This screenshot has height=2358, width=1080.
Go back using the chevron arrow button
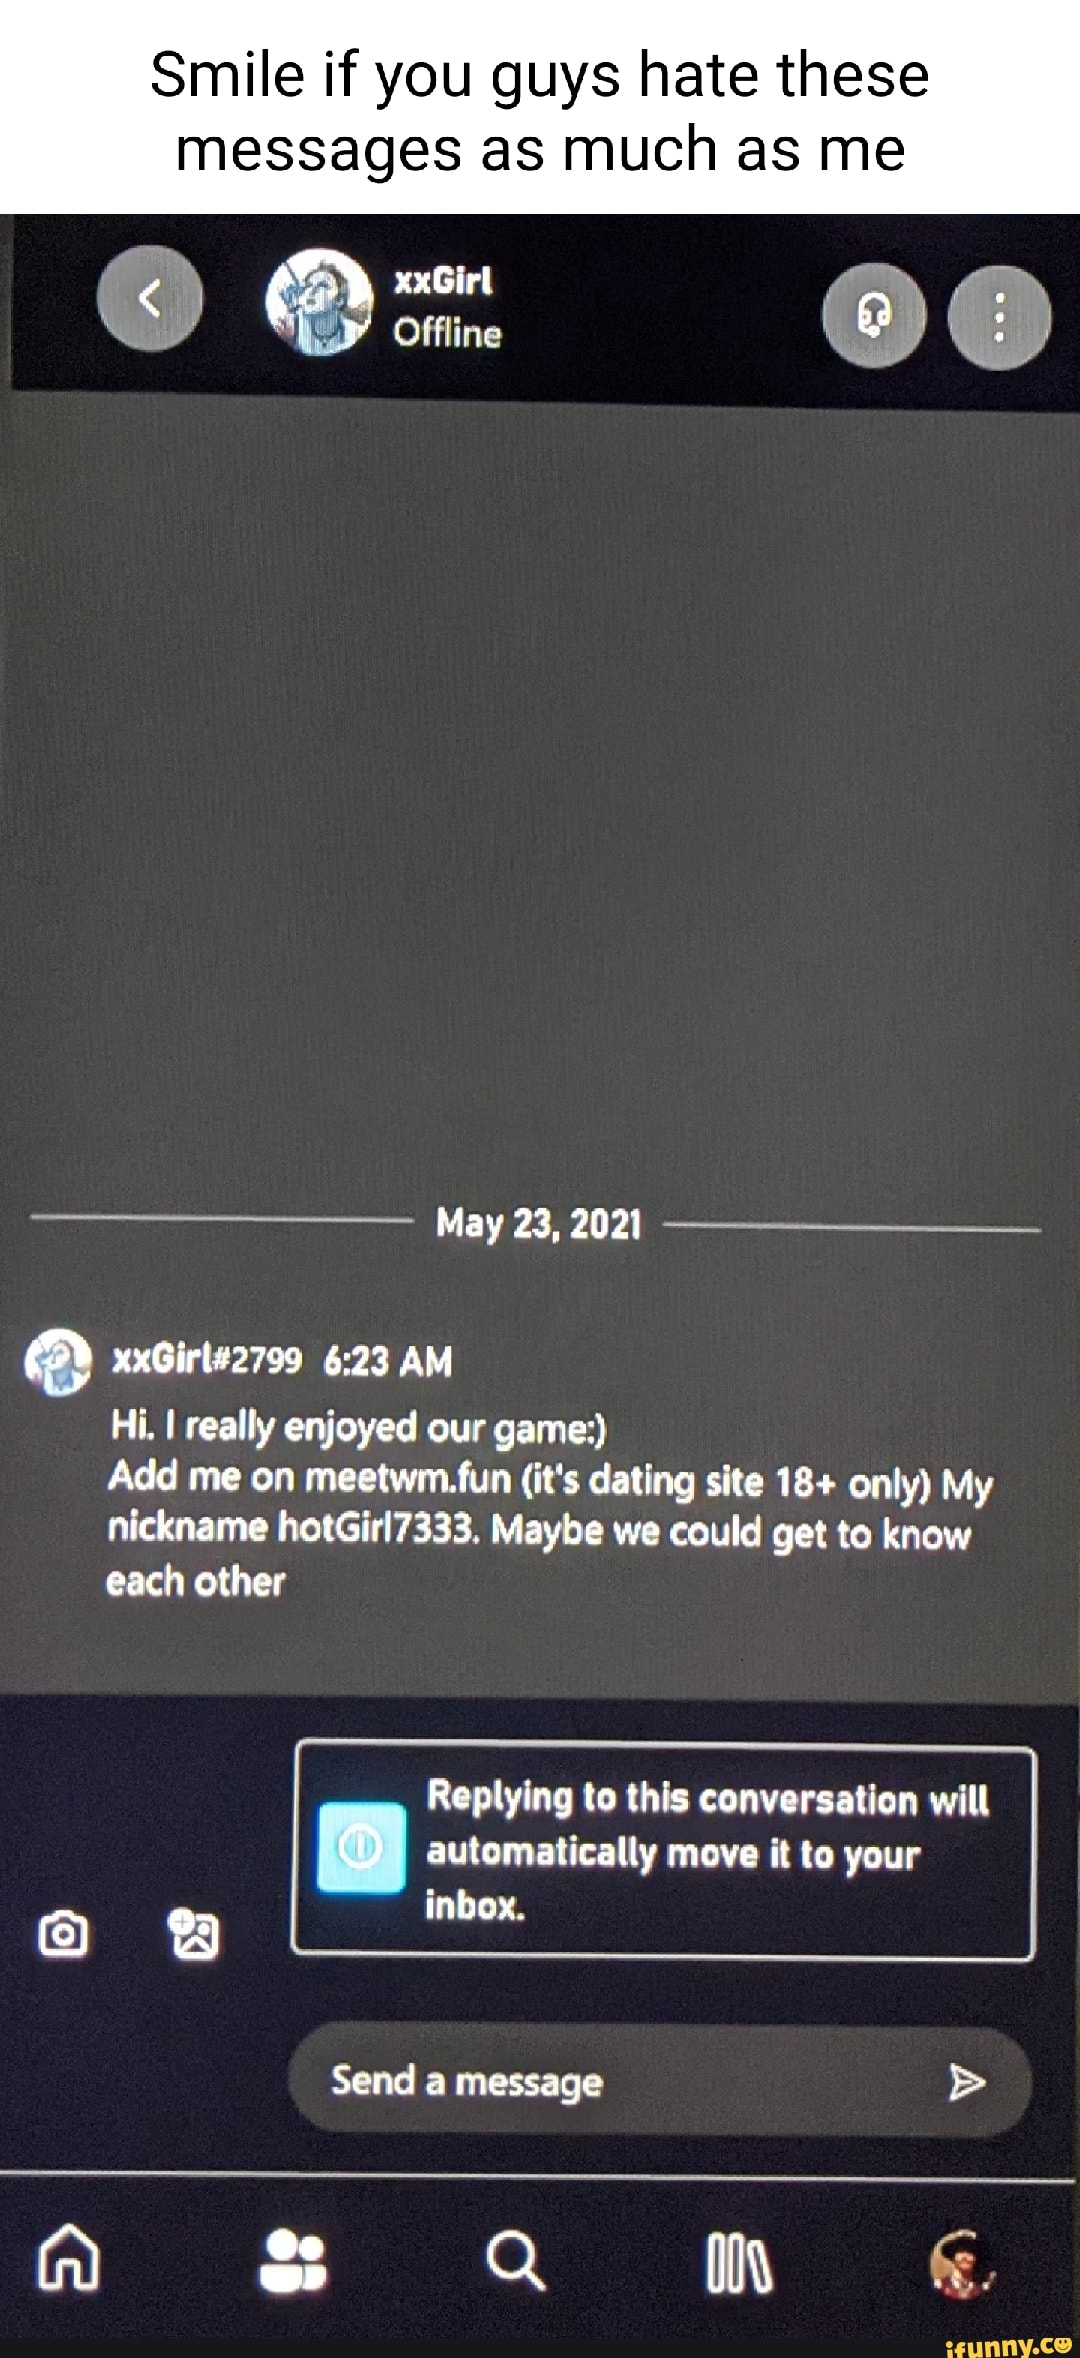150,298
